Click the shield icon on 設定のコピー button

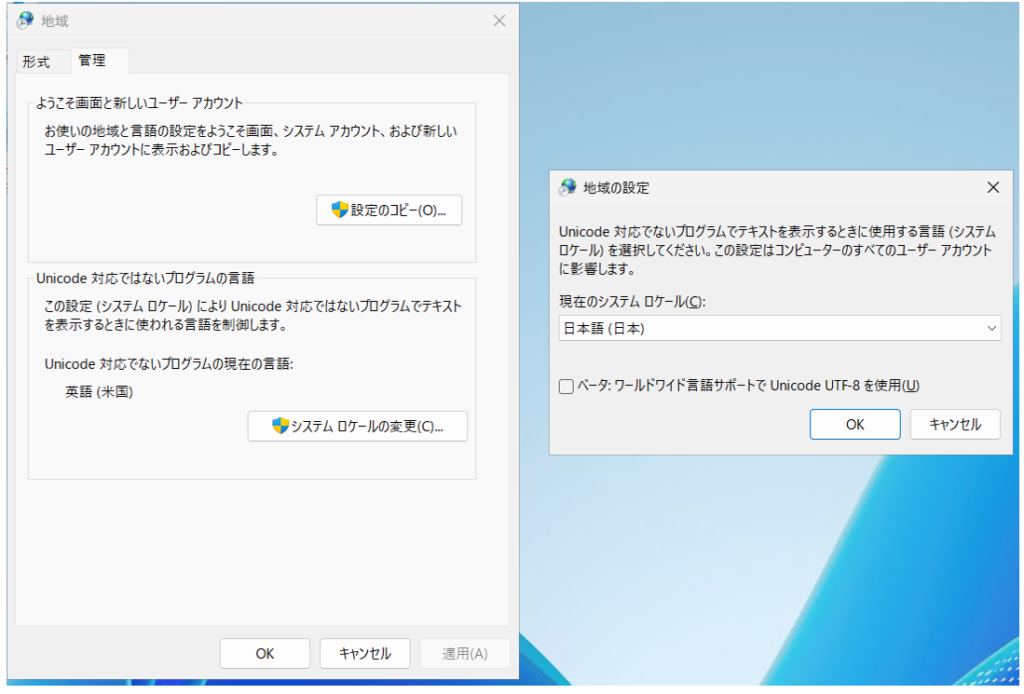[x=340, y=210]
